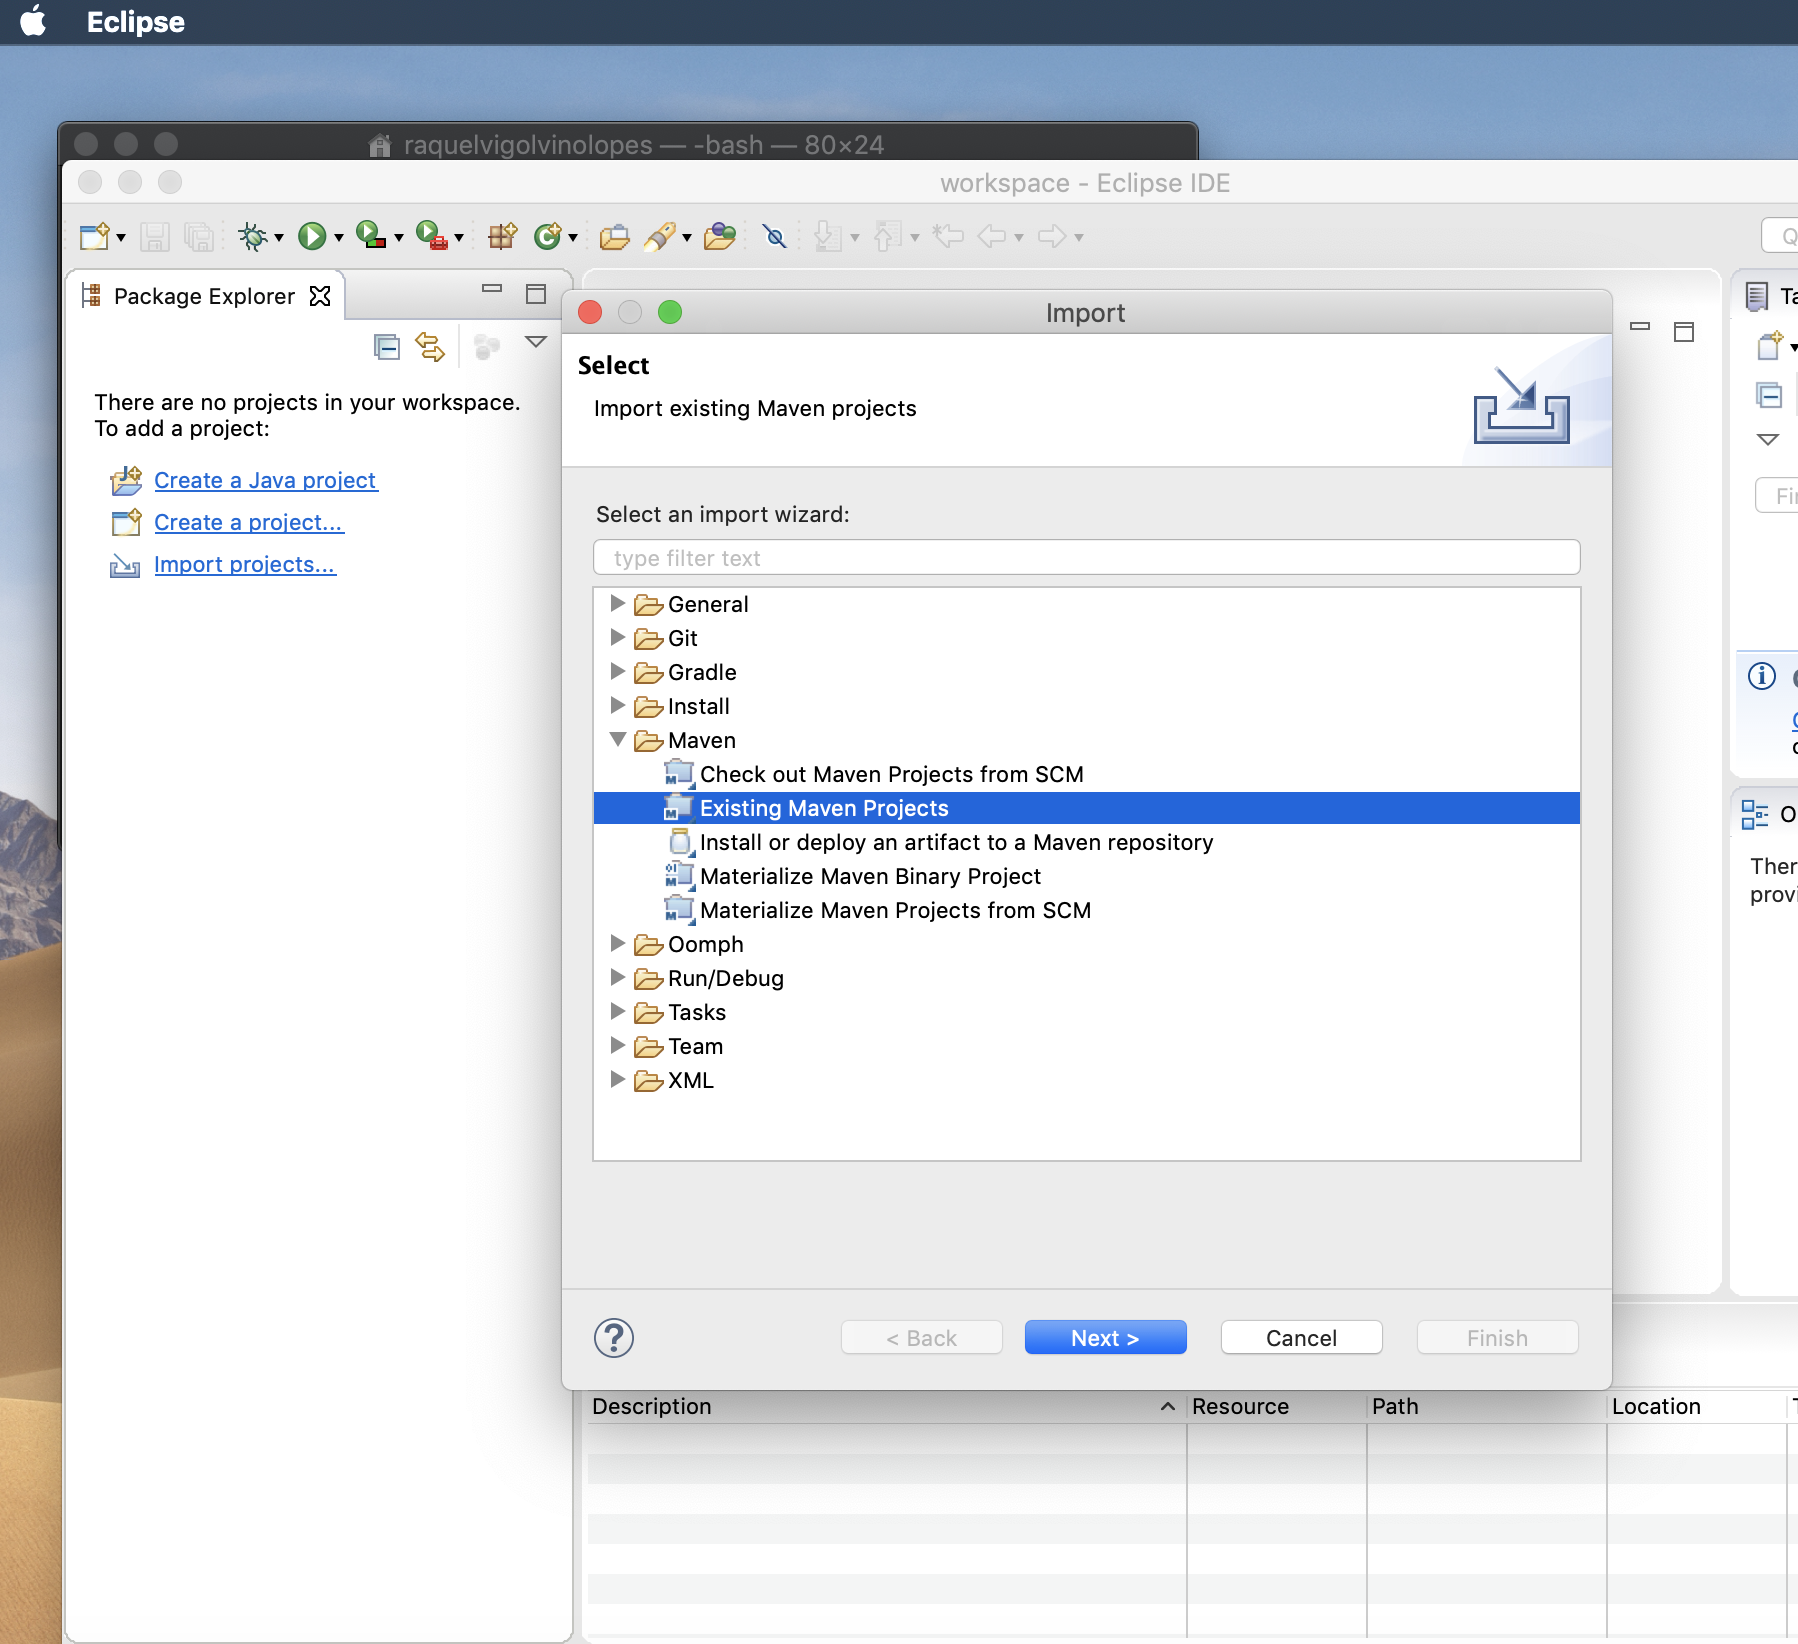Open the Package Explorer view menu triangle
The height and width of the screenshot is (1644, 1798).
point(536,342)
